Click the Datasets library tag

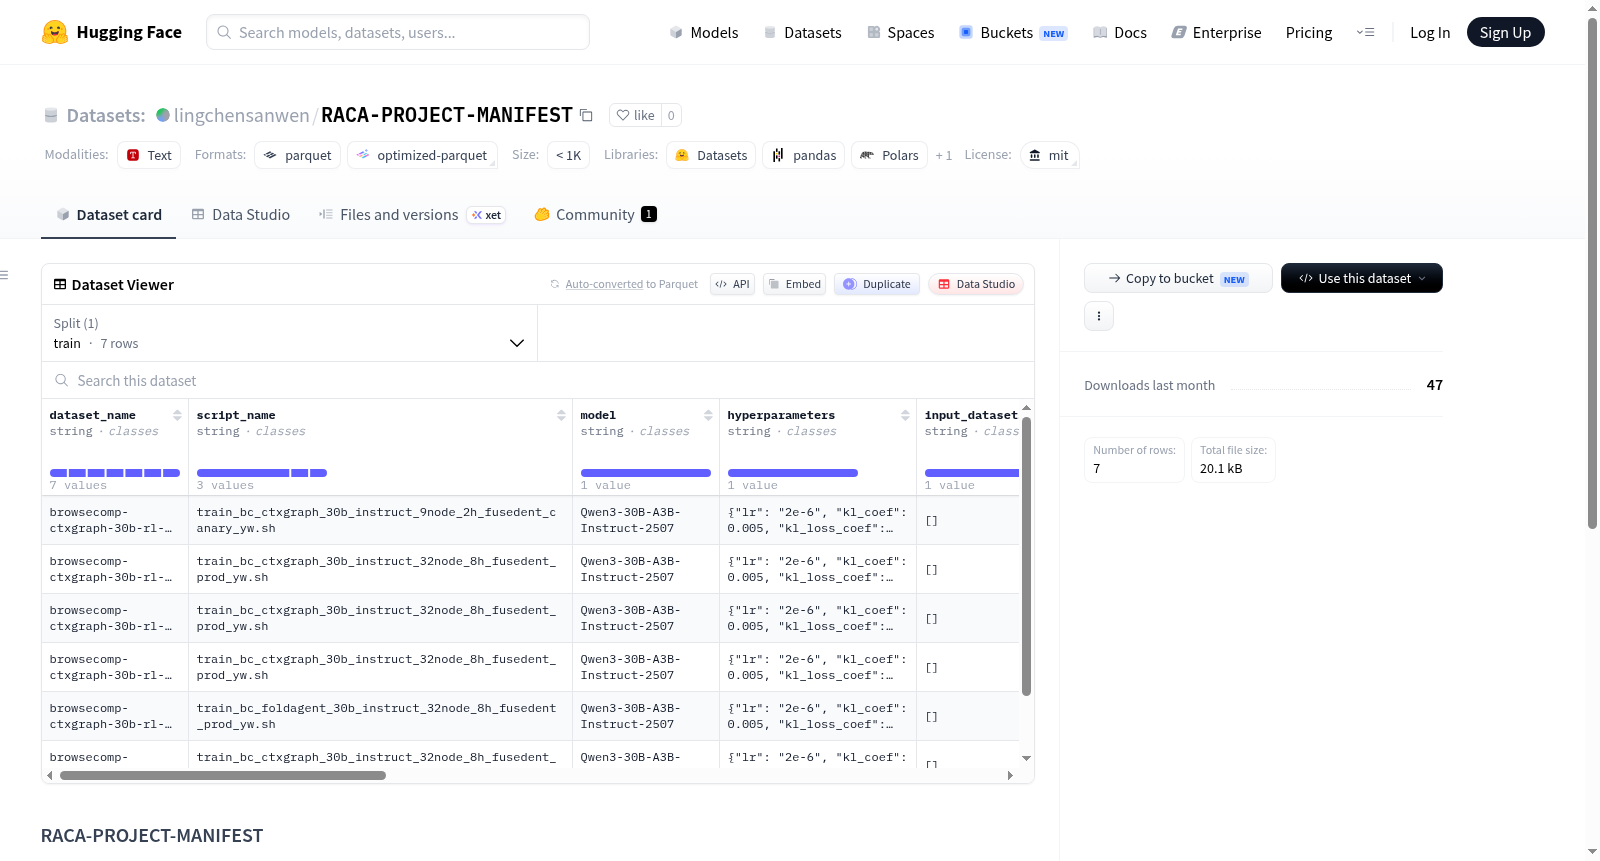coord(712,156)
